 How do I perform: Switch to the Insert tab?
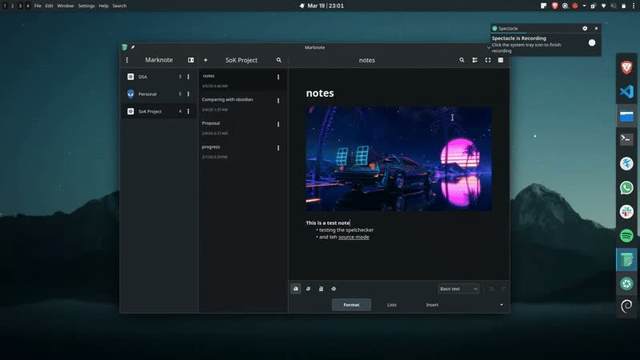coord(432,305)
